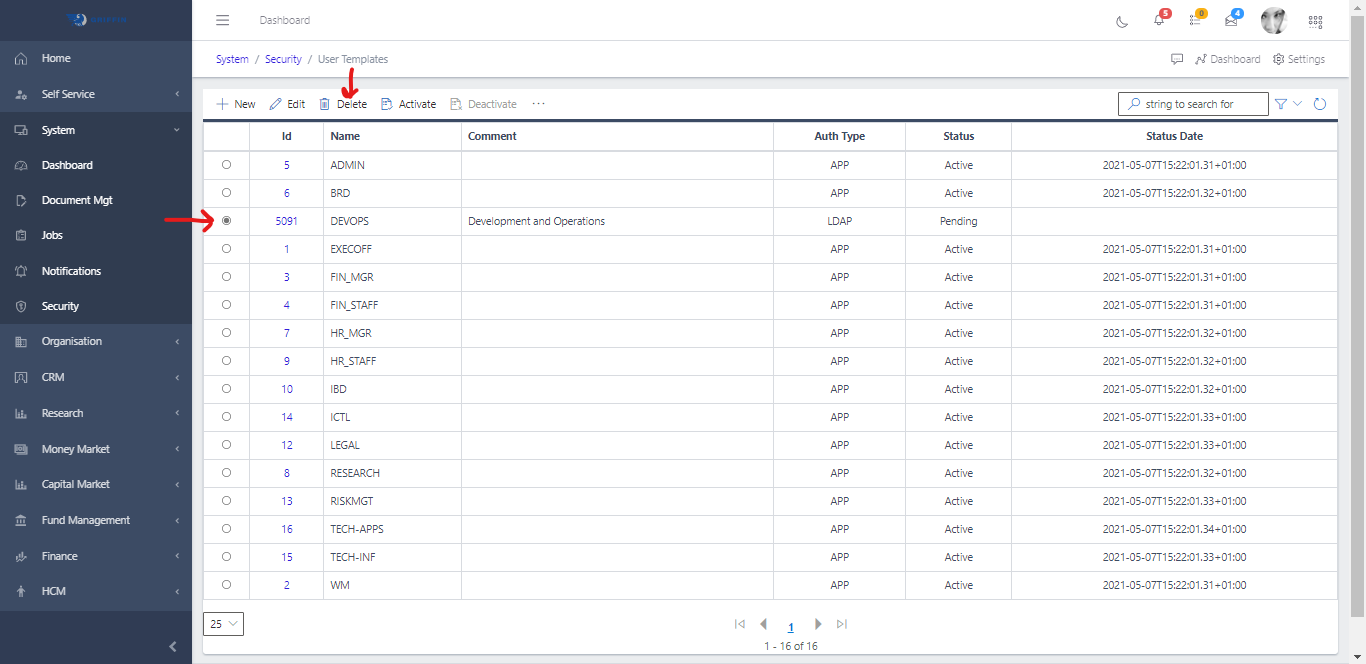The image size is (1366, 664).
Task: Toggle dark mode moon icon
Action: 1121,21
